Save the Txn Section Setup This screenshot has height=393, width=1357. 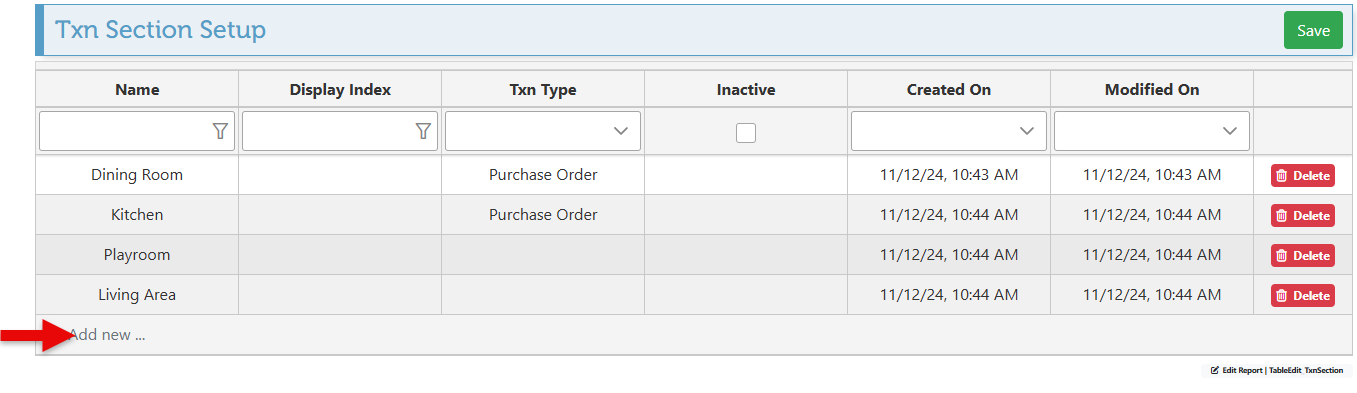click(x=1313, y=30)
